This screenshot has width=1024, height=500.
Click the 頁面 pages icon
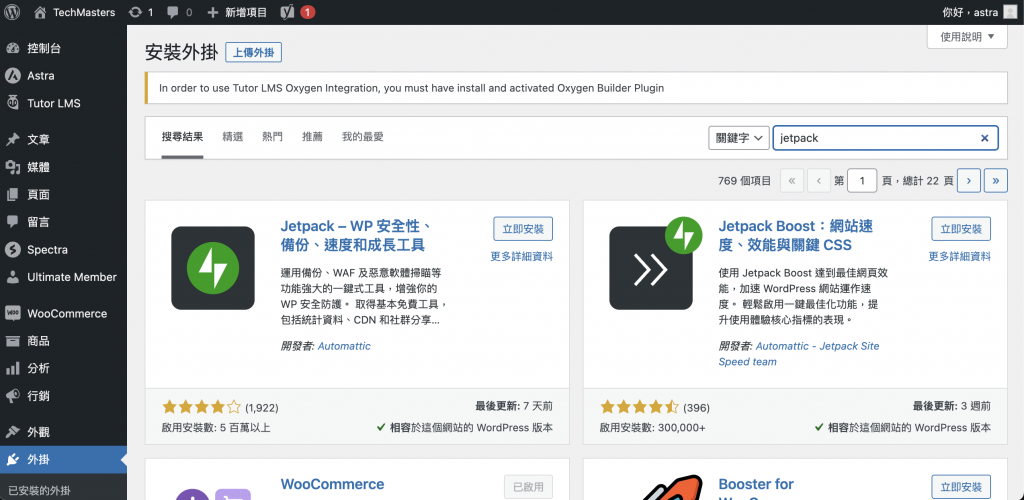pyautogui.click(x=12, y=195)
